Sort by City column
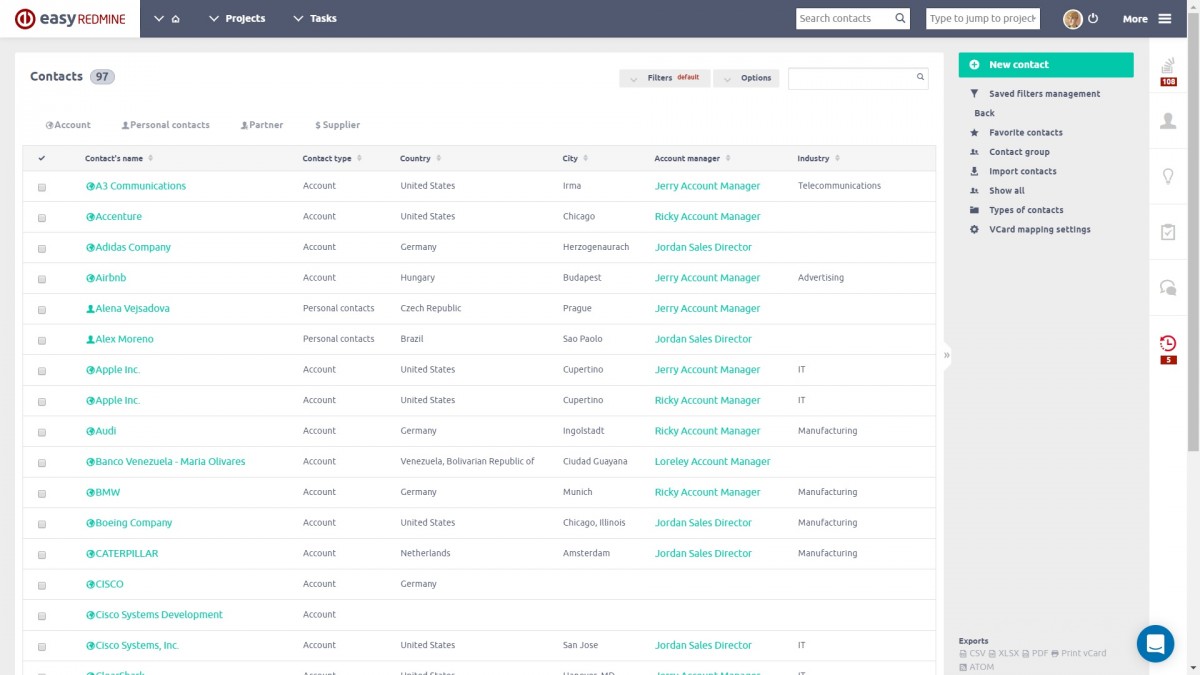This screenshot has width=1200, height=675. pos(575,158)
